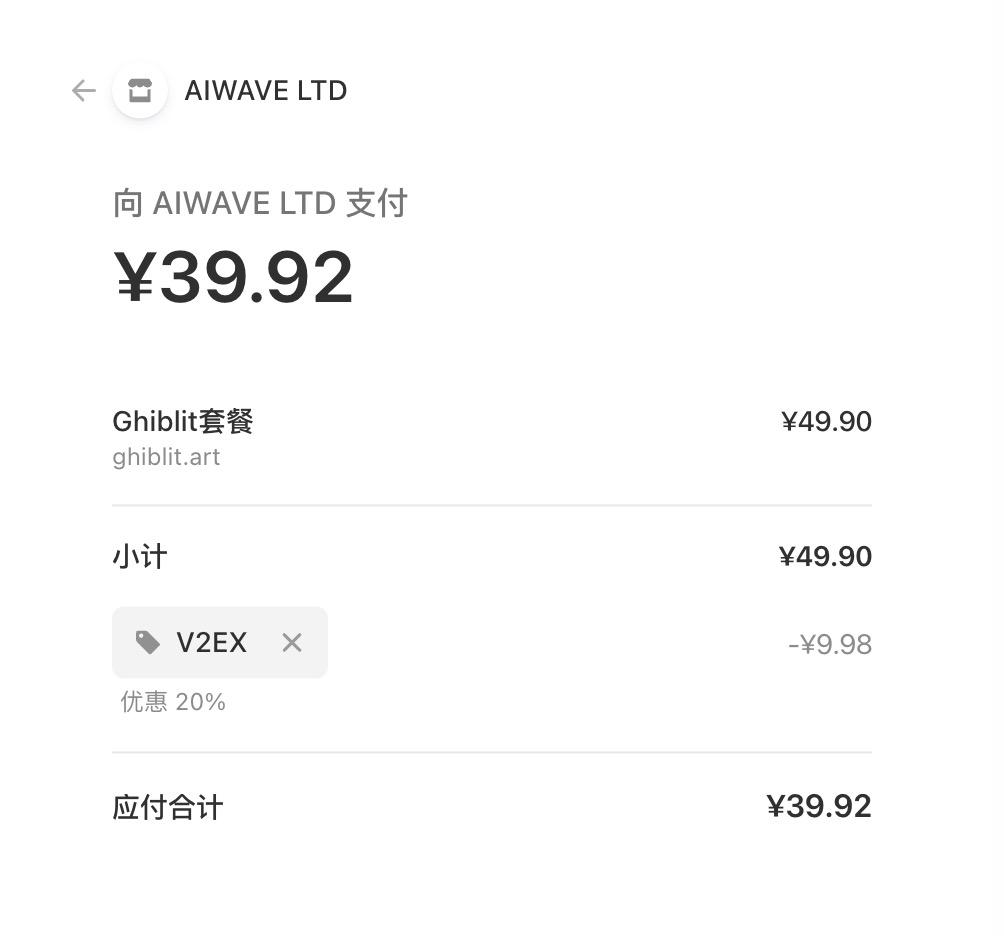The width and height of the screenshot is (1004, 936).
Task: Click the 小计 subtotal label
Action: pyautogui.click(x=140, y=557)
